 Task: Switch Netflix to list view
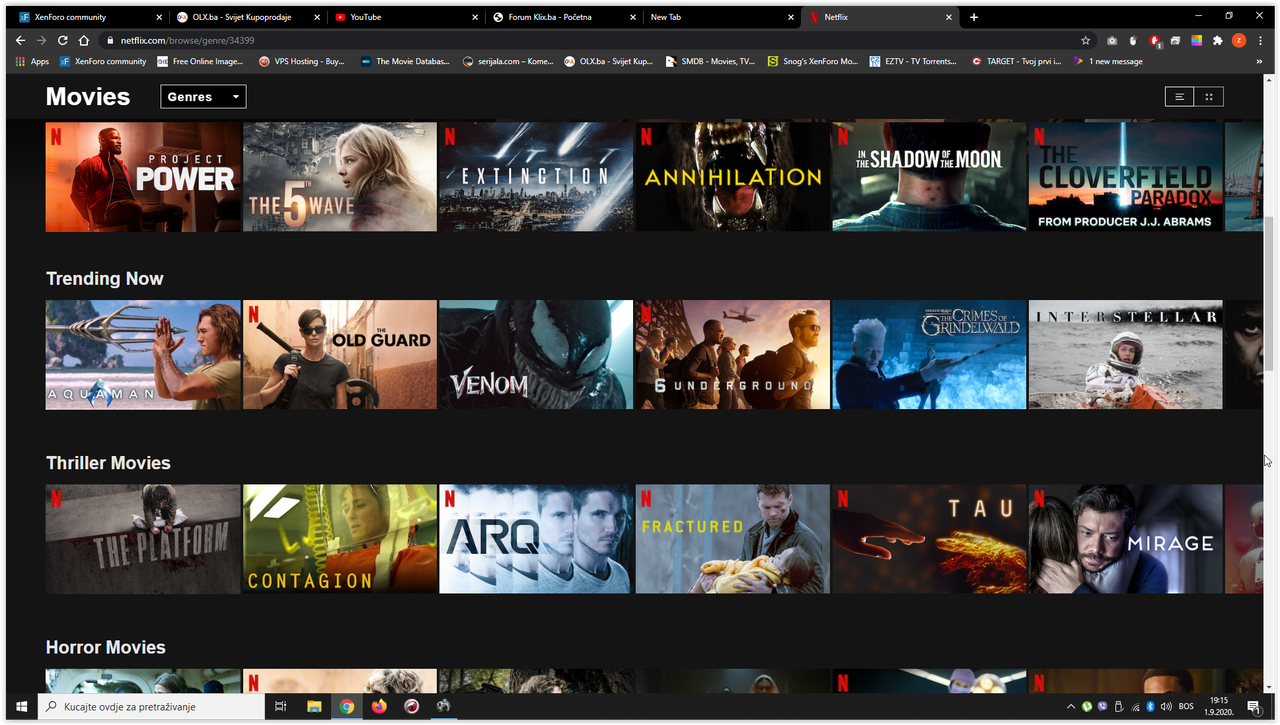click(x=1180, y=97)
